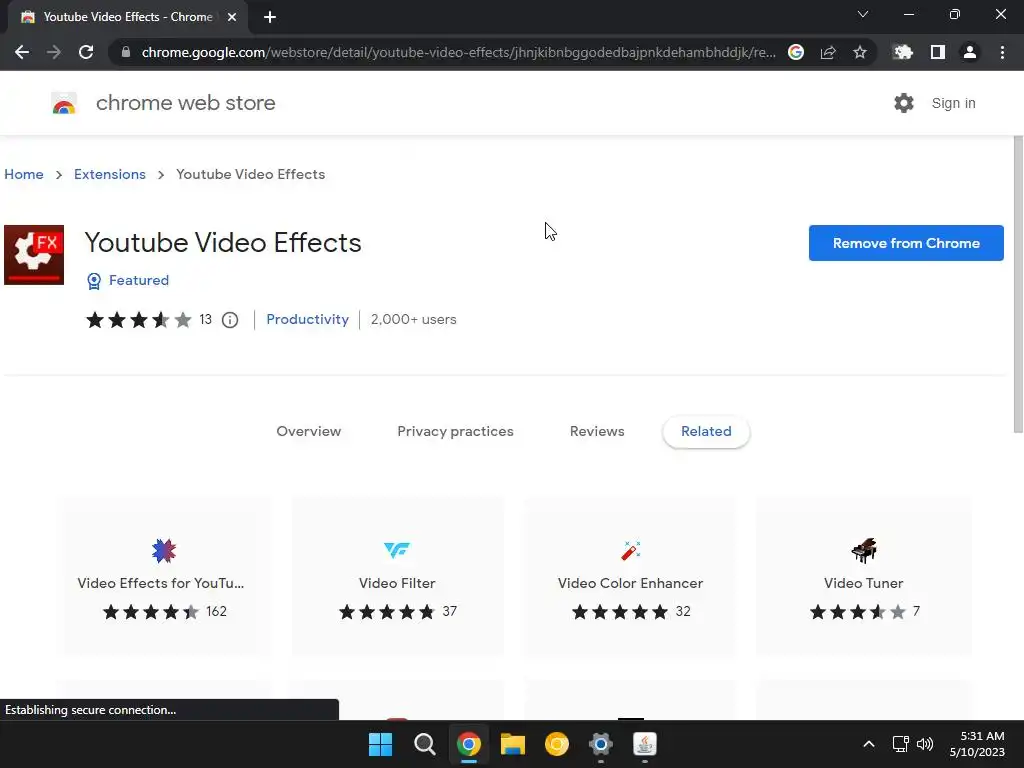Go back to the previous page
Screen dimensions: 1024x768
(x=22, y=52)
